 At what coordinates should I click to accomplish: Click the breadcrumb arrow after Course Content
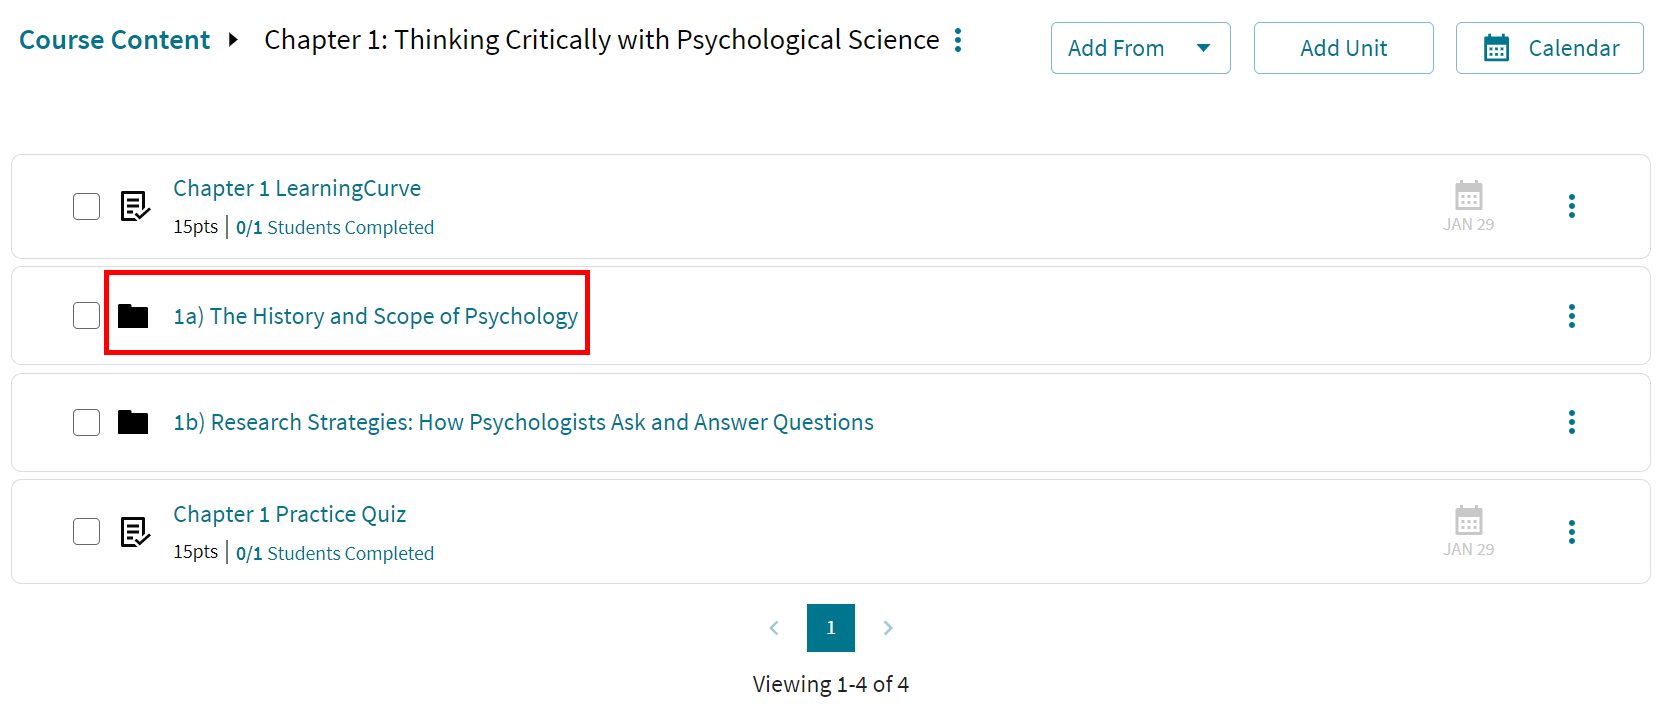tap(233, 41)
